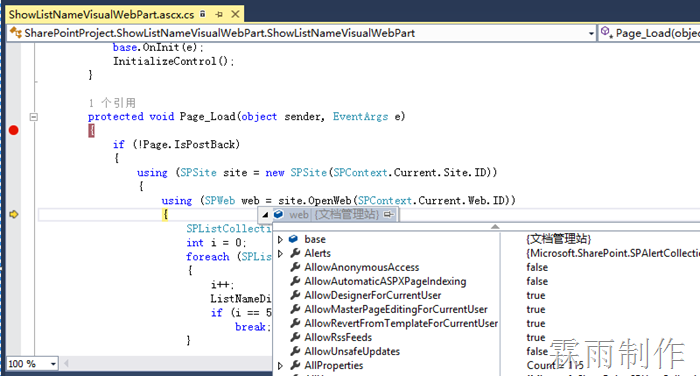700x376 pixels.
Task: Select AllowAutomaticASPXPageIndexing property row
Action: click(385, 281)
